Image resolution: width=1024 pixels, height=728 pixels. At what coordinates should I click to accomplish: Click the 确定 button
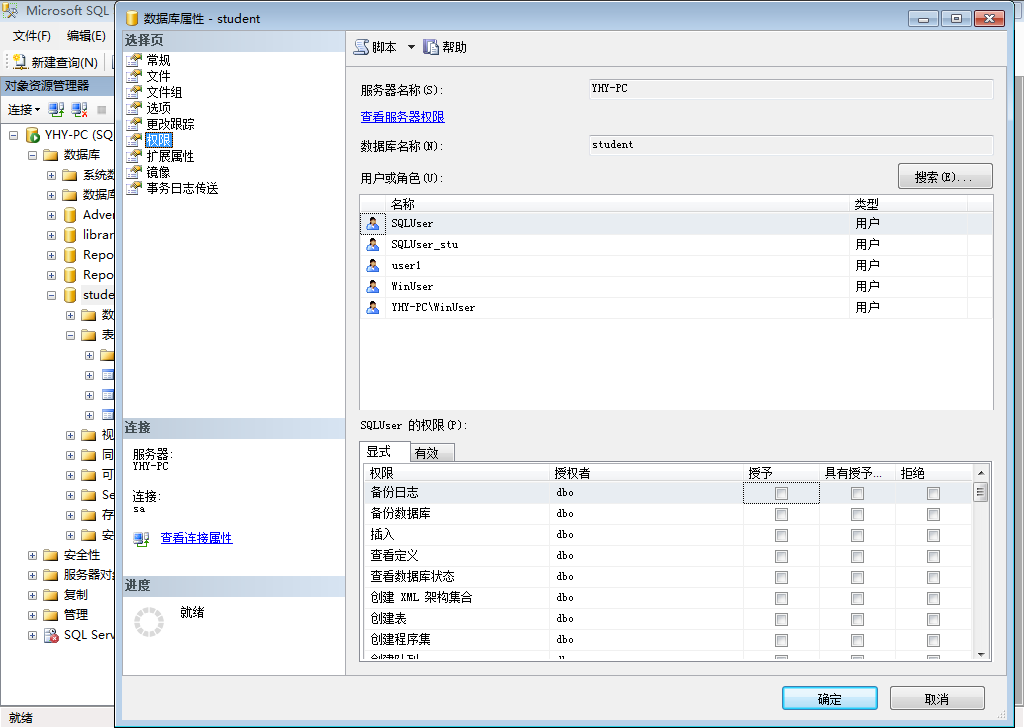(x=829, y=699)
